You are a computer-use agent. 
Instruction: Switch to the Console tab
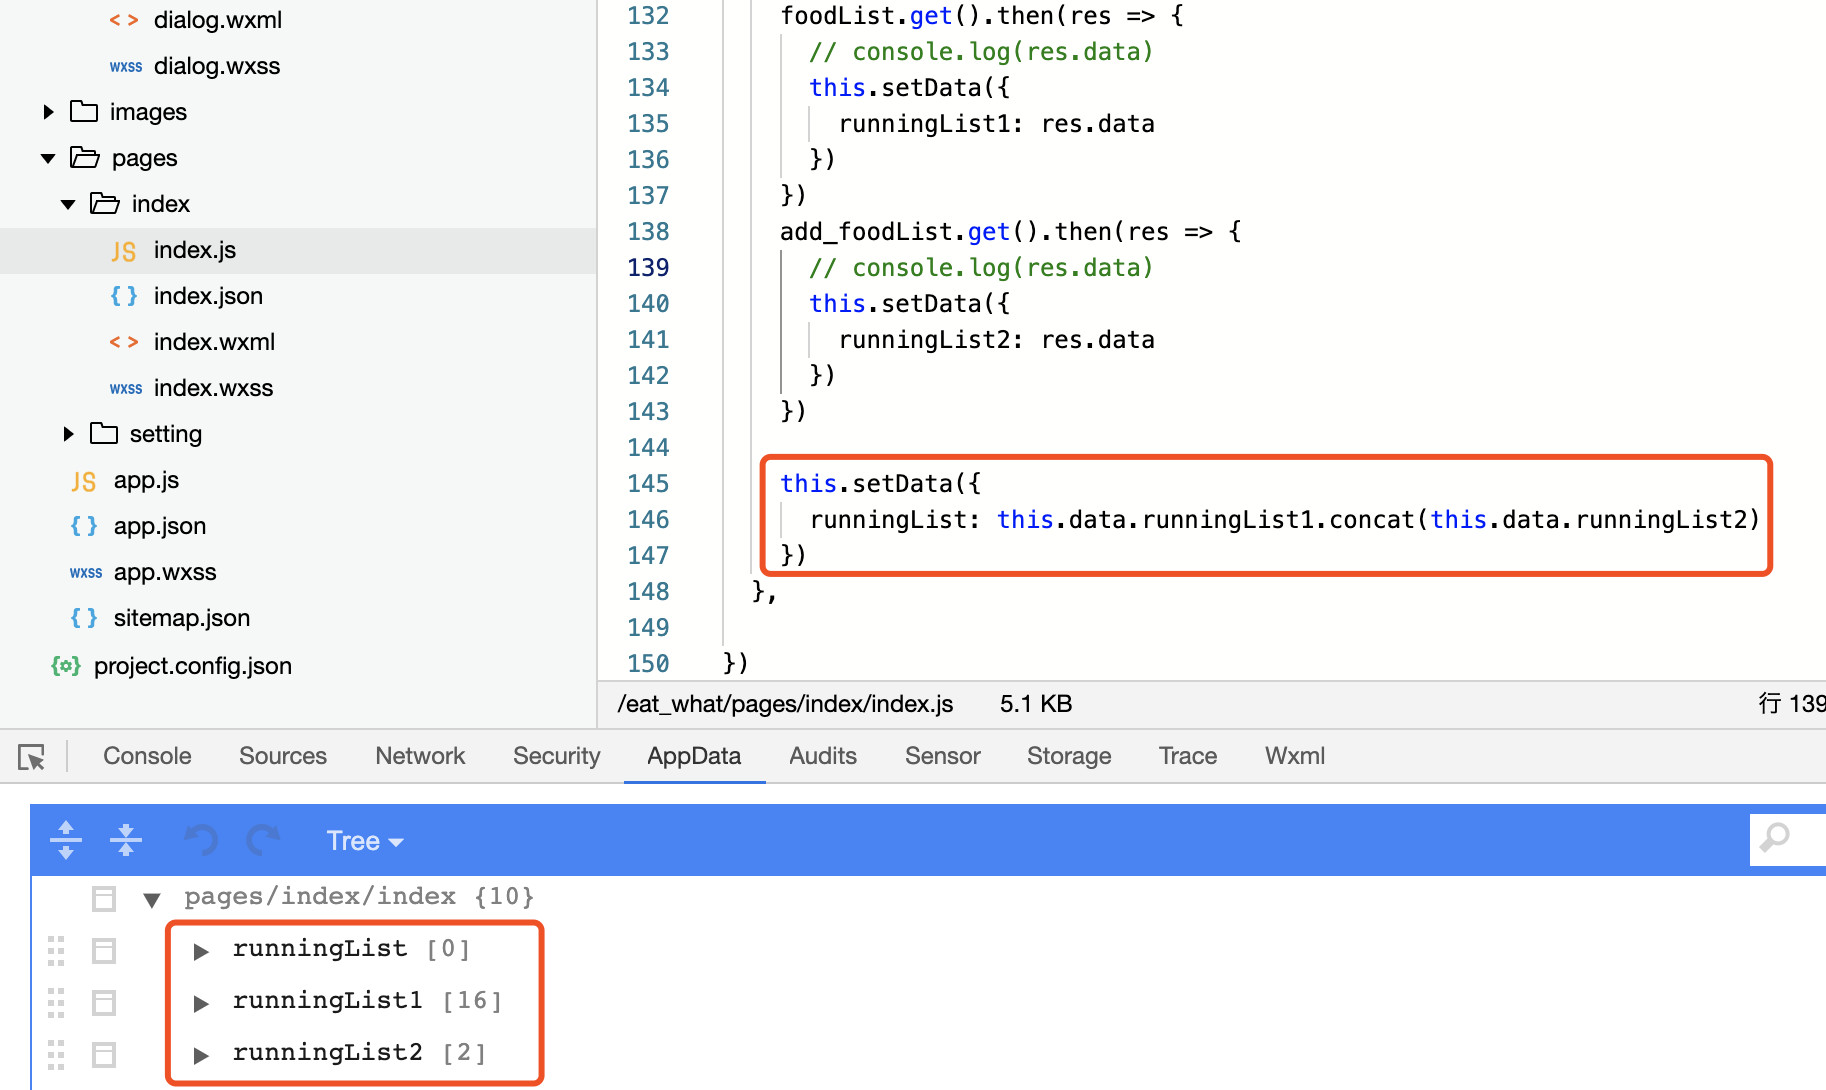(147, 756)
